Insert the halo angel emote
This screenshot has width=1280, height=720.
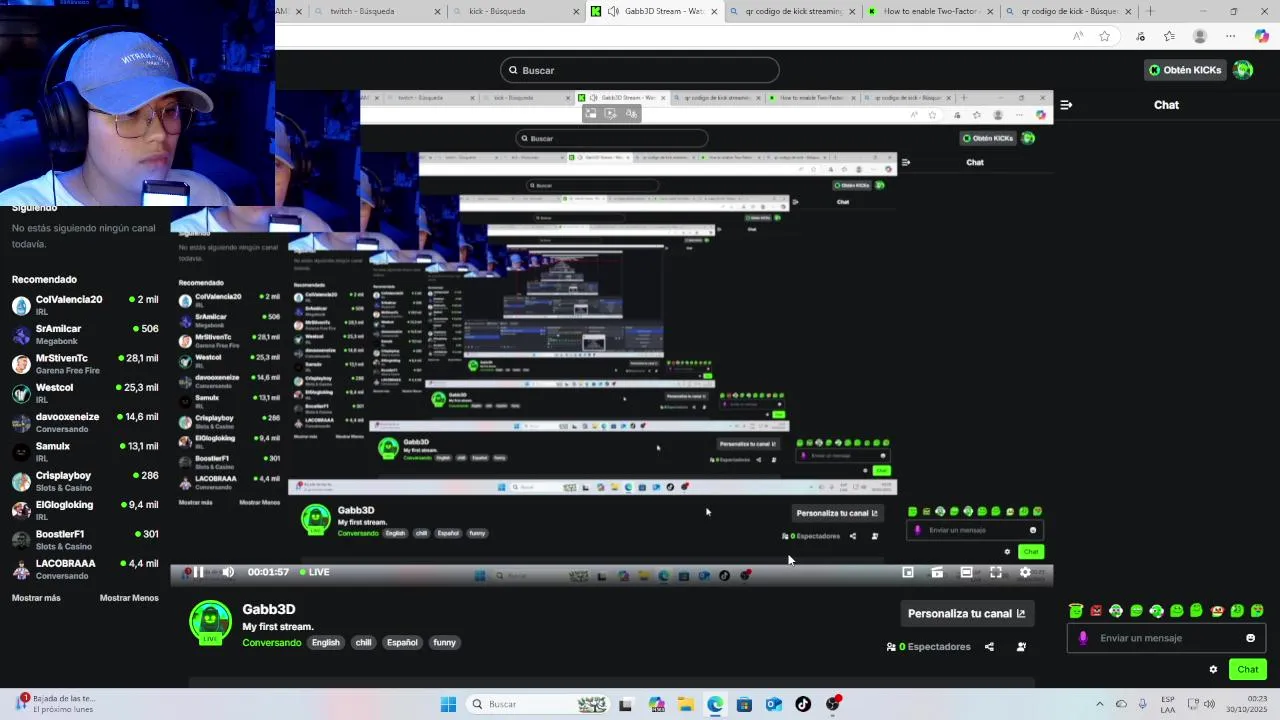pos(1076,610)
